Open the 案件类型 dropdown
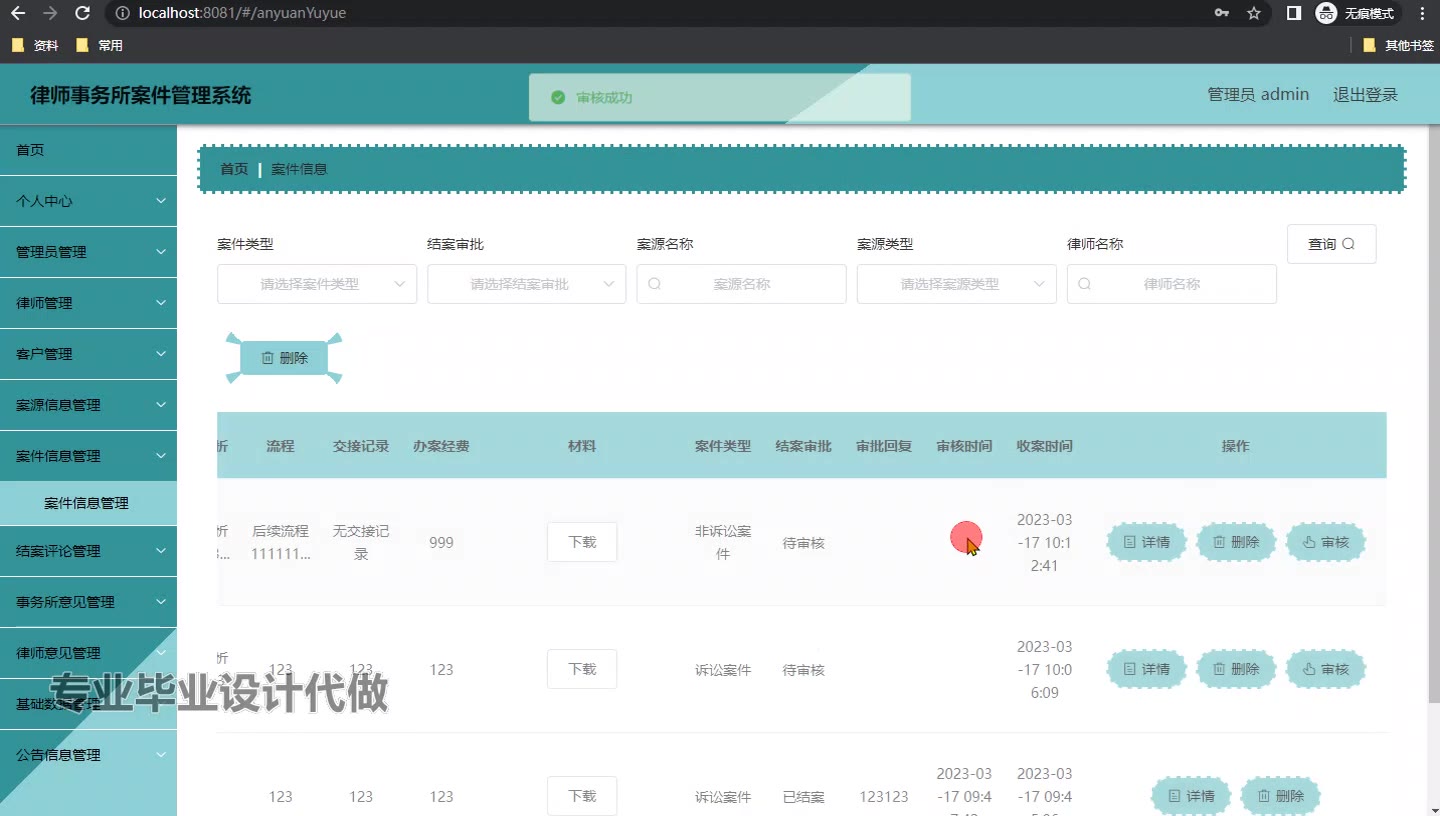1440x816 pixels. point(317,284)
